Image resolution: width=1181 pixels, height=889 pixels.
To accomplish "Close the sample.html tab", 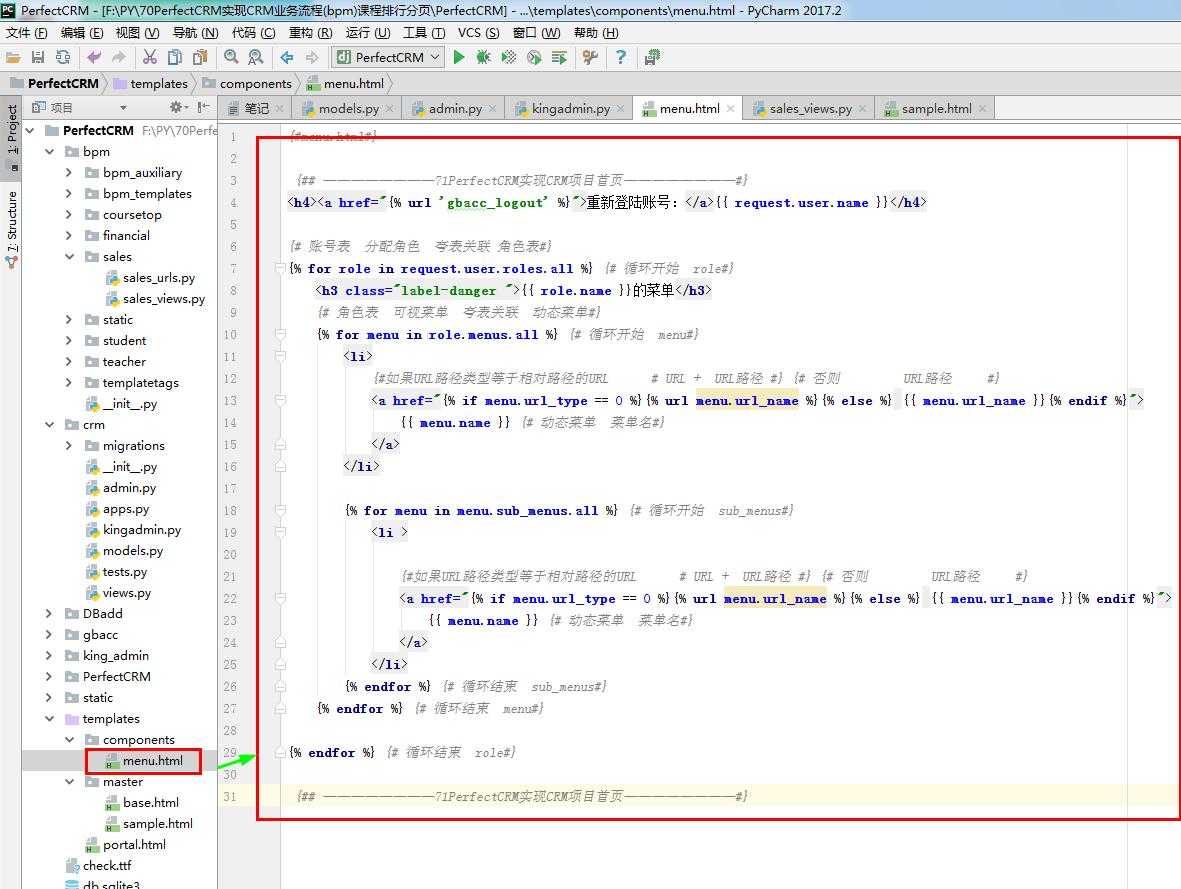I will point(982,108).
